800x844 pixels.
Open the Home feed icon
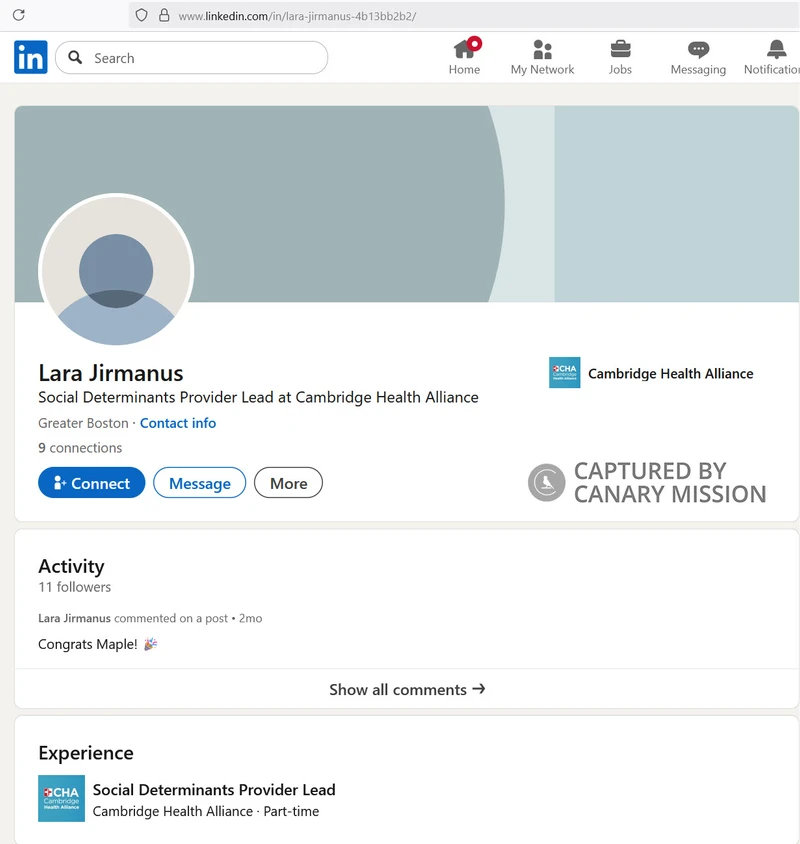tap(465, 56)
